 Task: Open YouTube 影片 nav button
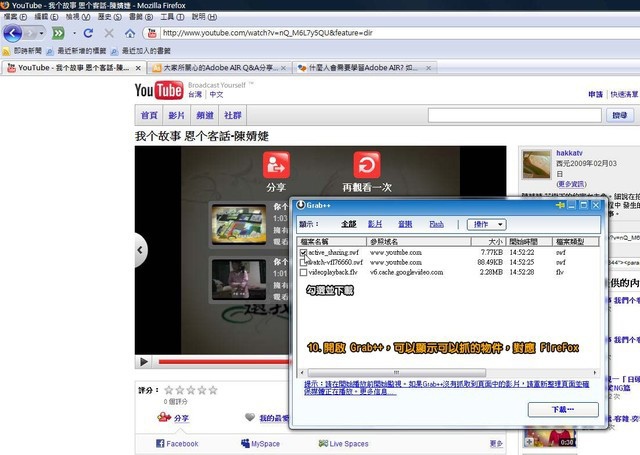tap(176, 115)
